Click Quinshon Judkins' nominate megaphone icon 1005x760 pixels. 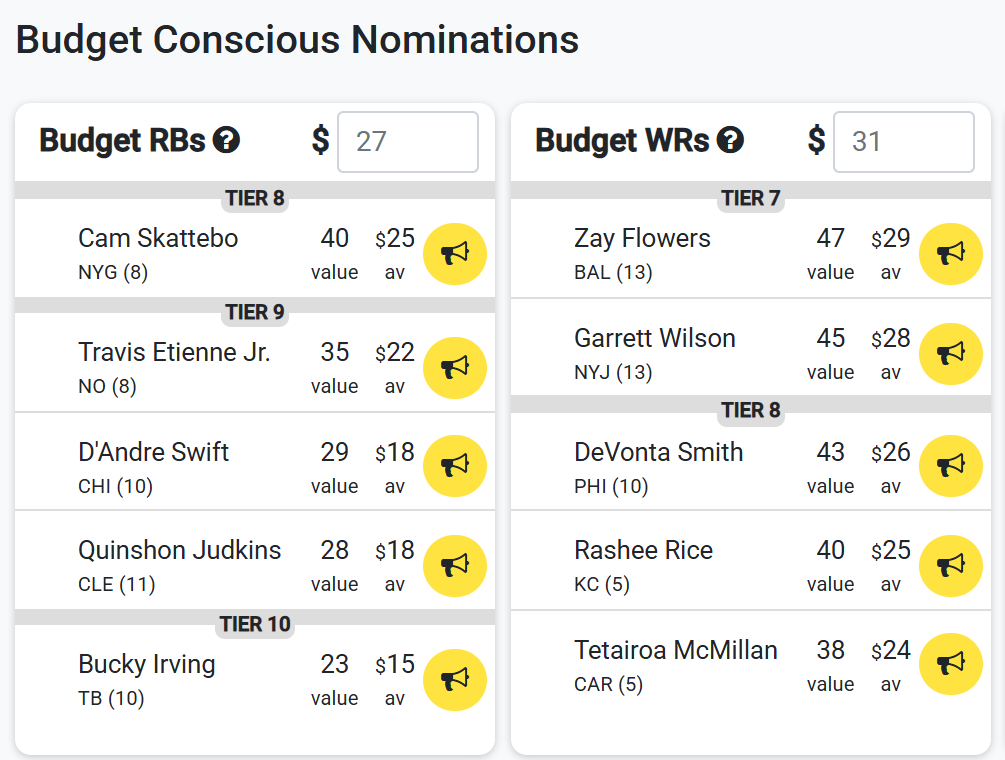pos(454,566)
